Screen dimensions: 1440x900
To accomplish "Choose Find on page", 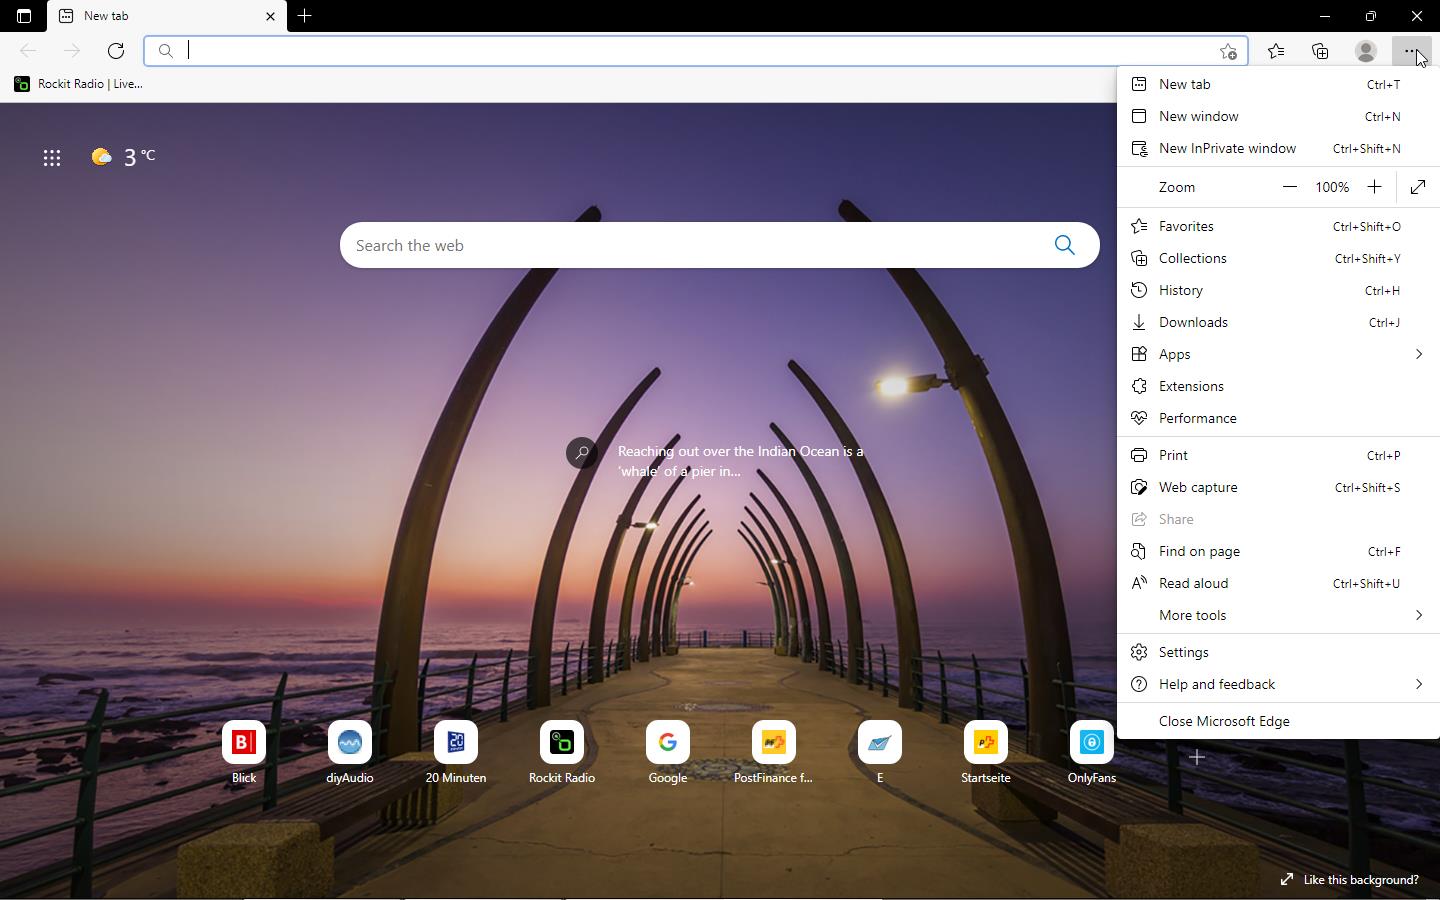I will point(1278,551).
